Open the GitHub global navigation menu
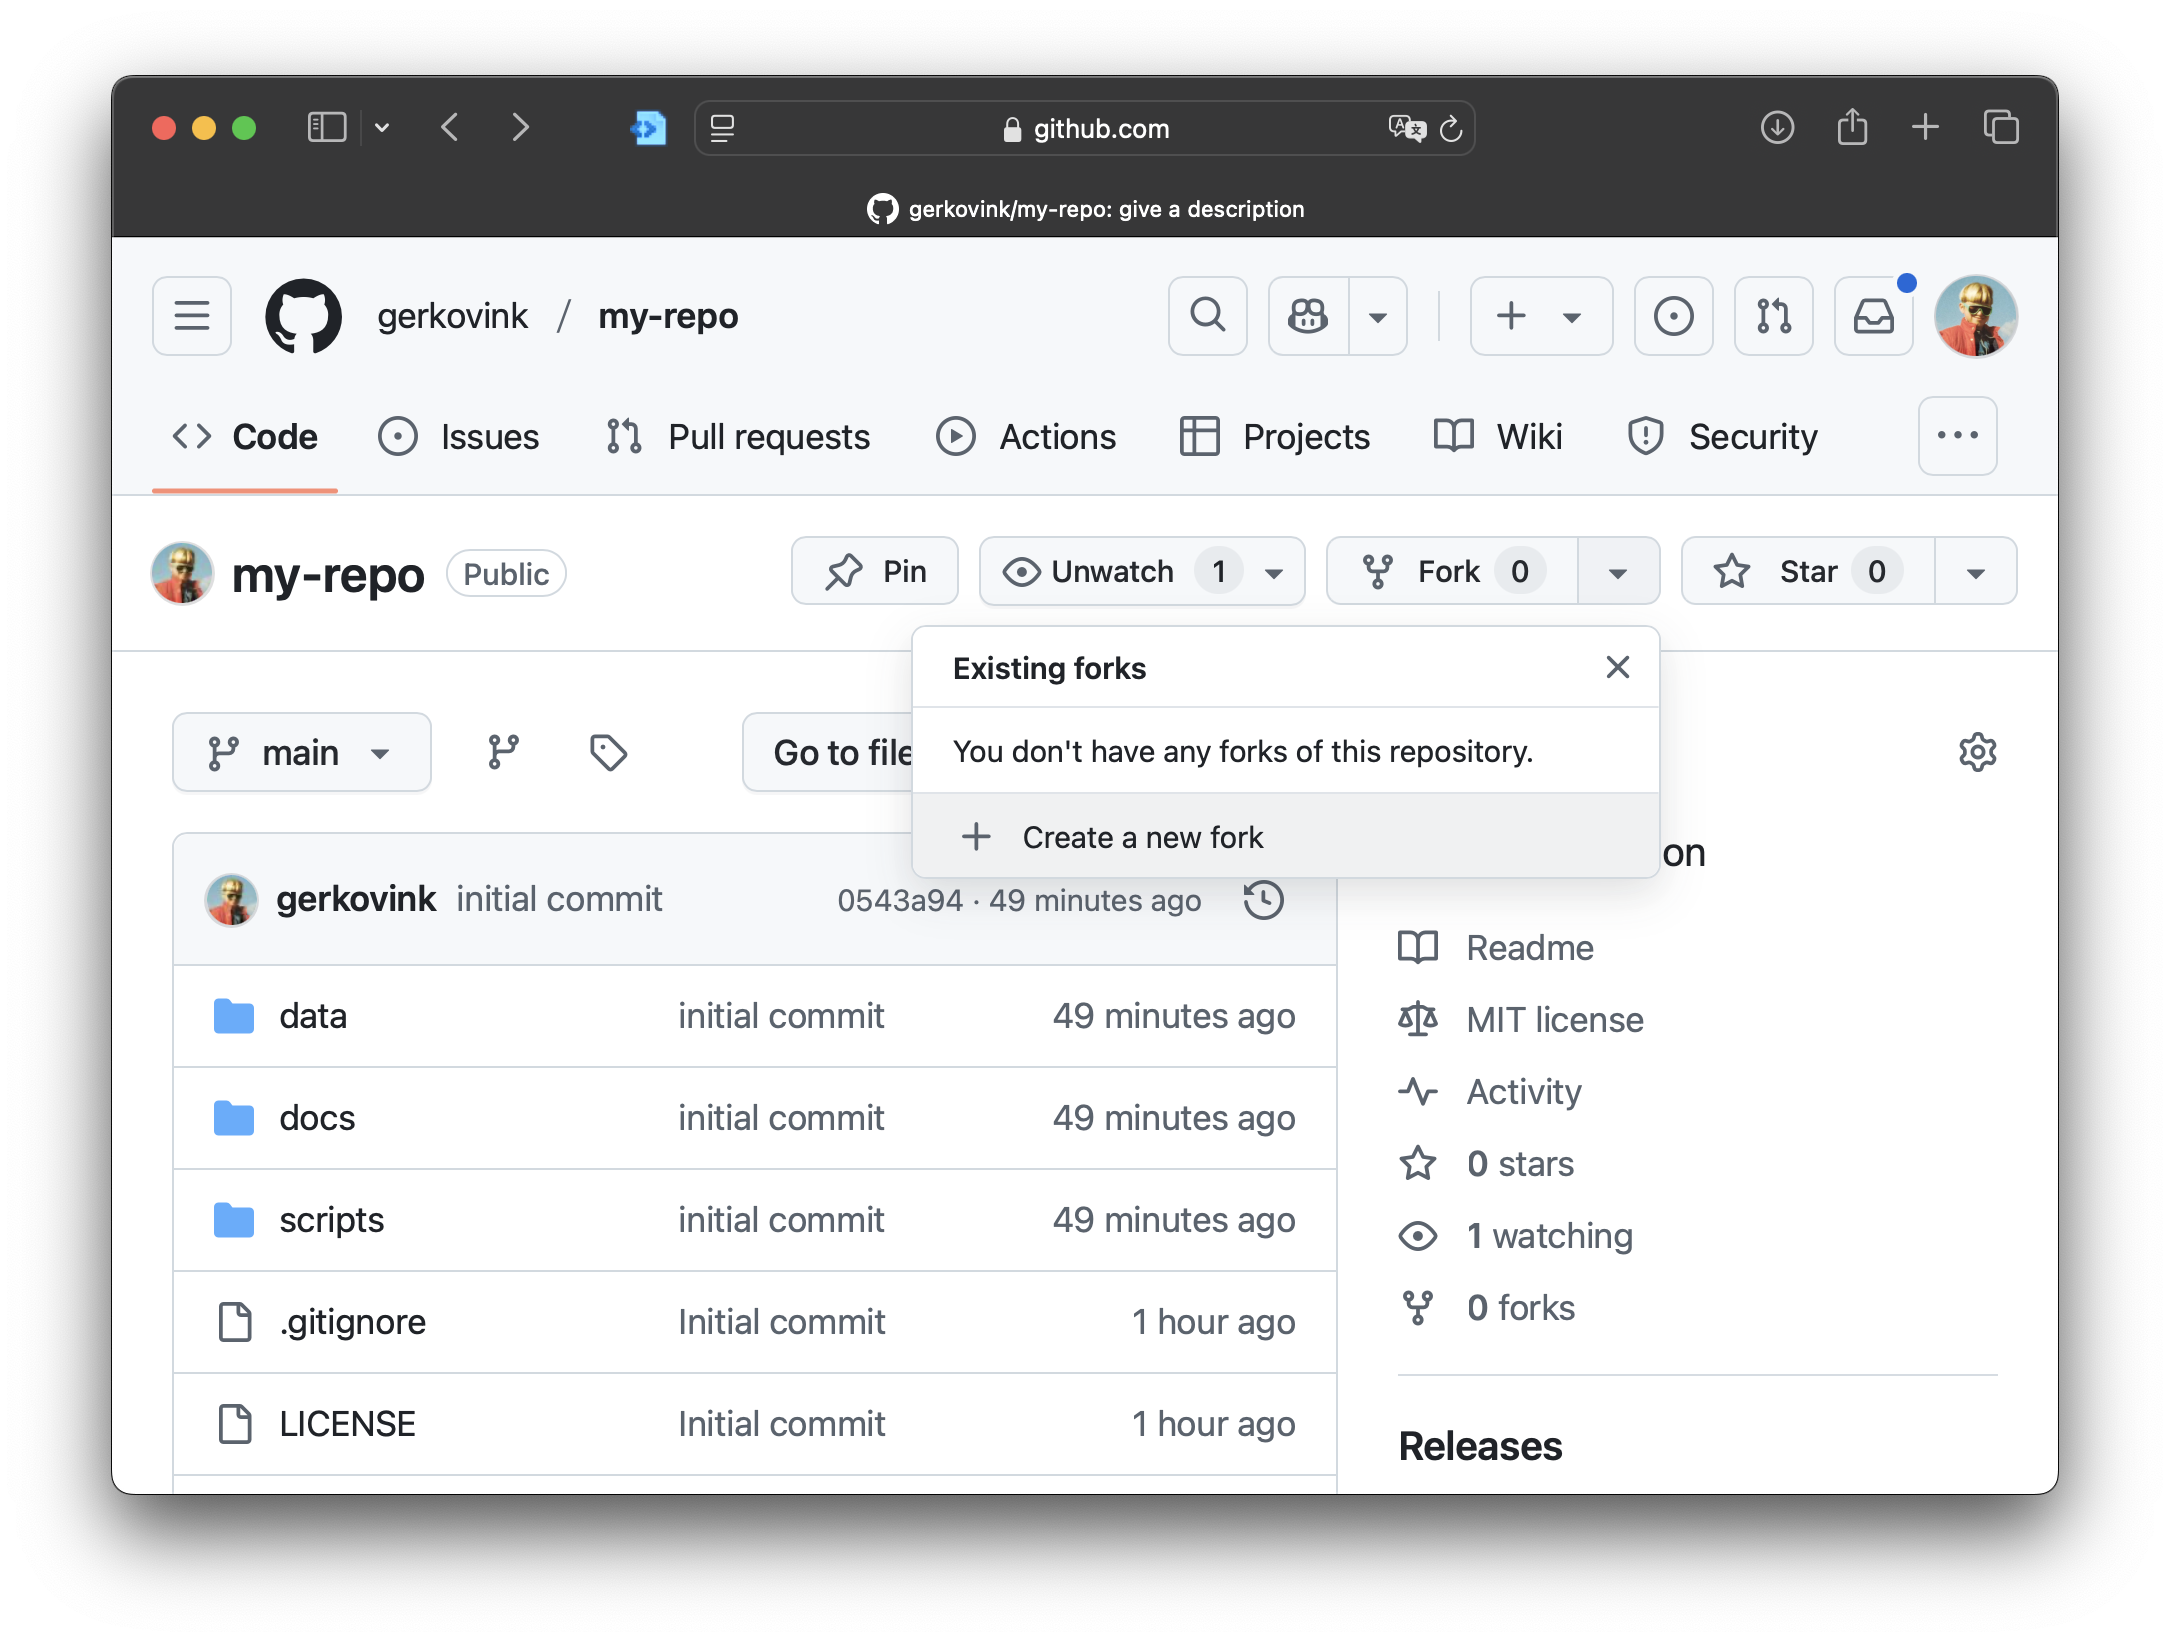The image size is (2170, 1642). point(191,316)
